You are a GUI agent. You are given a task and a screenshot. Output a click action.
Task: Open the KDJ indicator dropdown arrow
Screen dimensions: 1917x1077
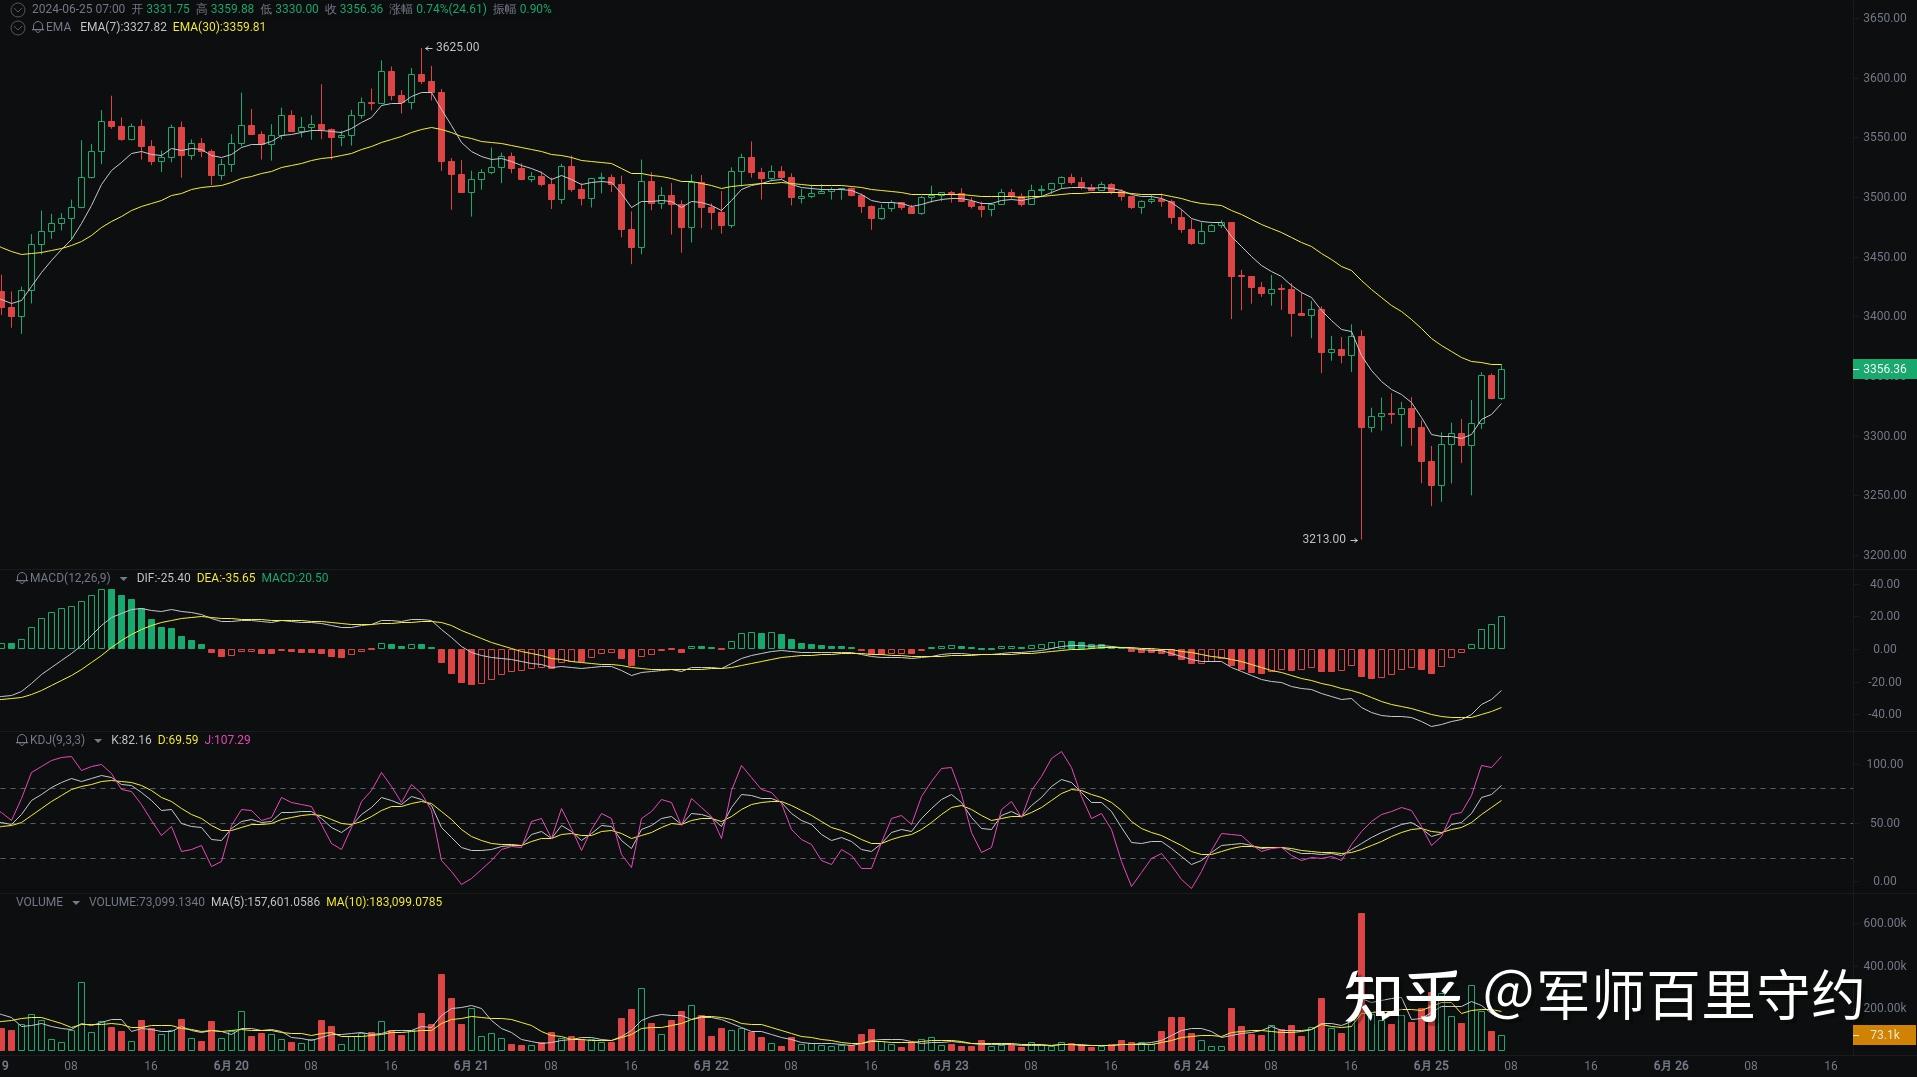[x=98, y=741]
